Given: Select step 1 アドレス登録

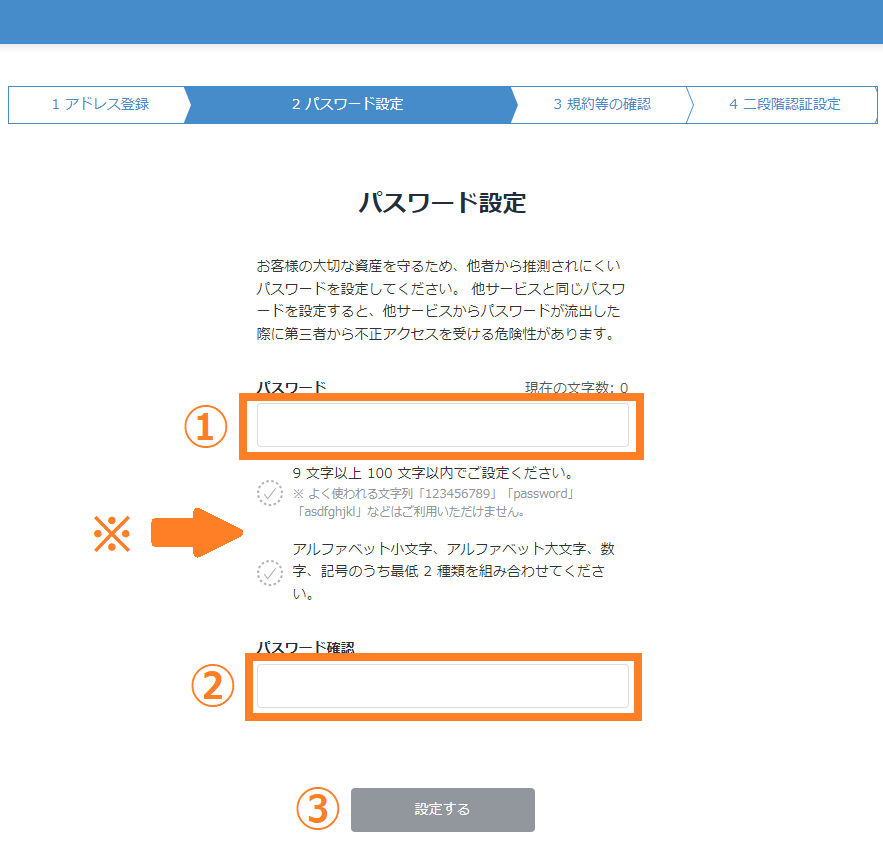Looking at the screenshot, I should (100, 105).
